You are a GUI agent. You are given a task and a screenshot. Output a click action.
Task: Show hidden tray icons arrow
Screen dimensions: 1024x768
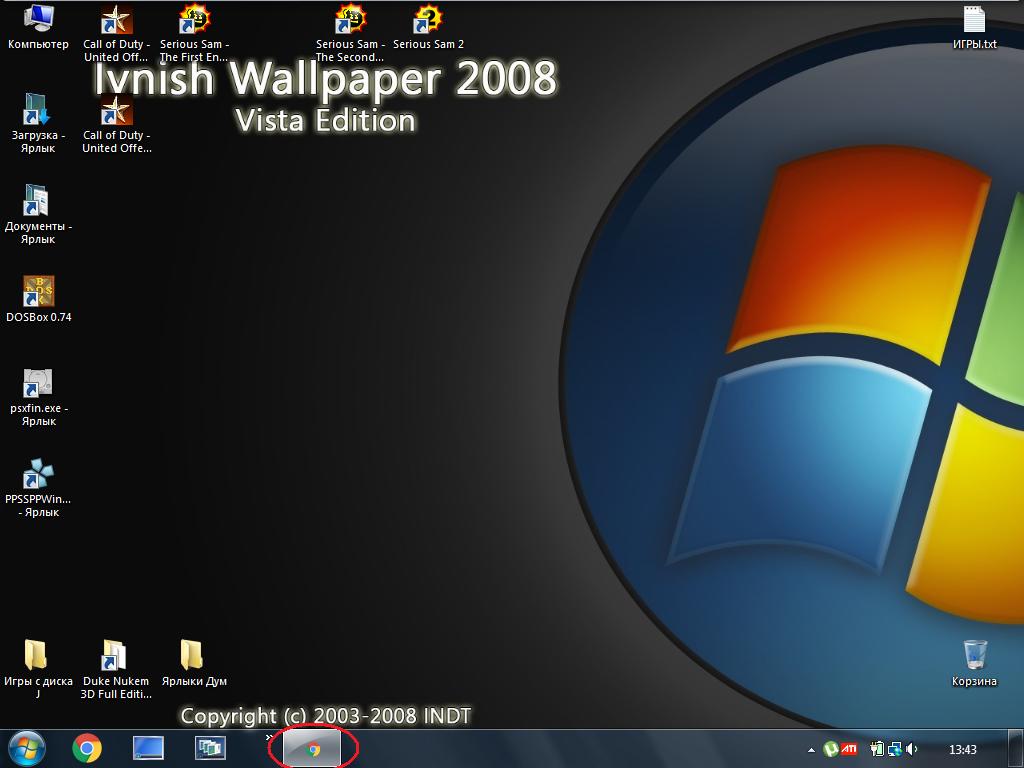(x=811, y=750)
